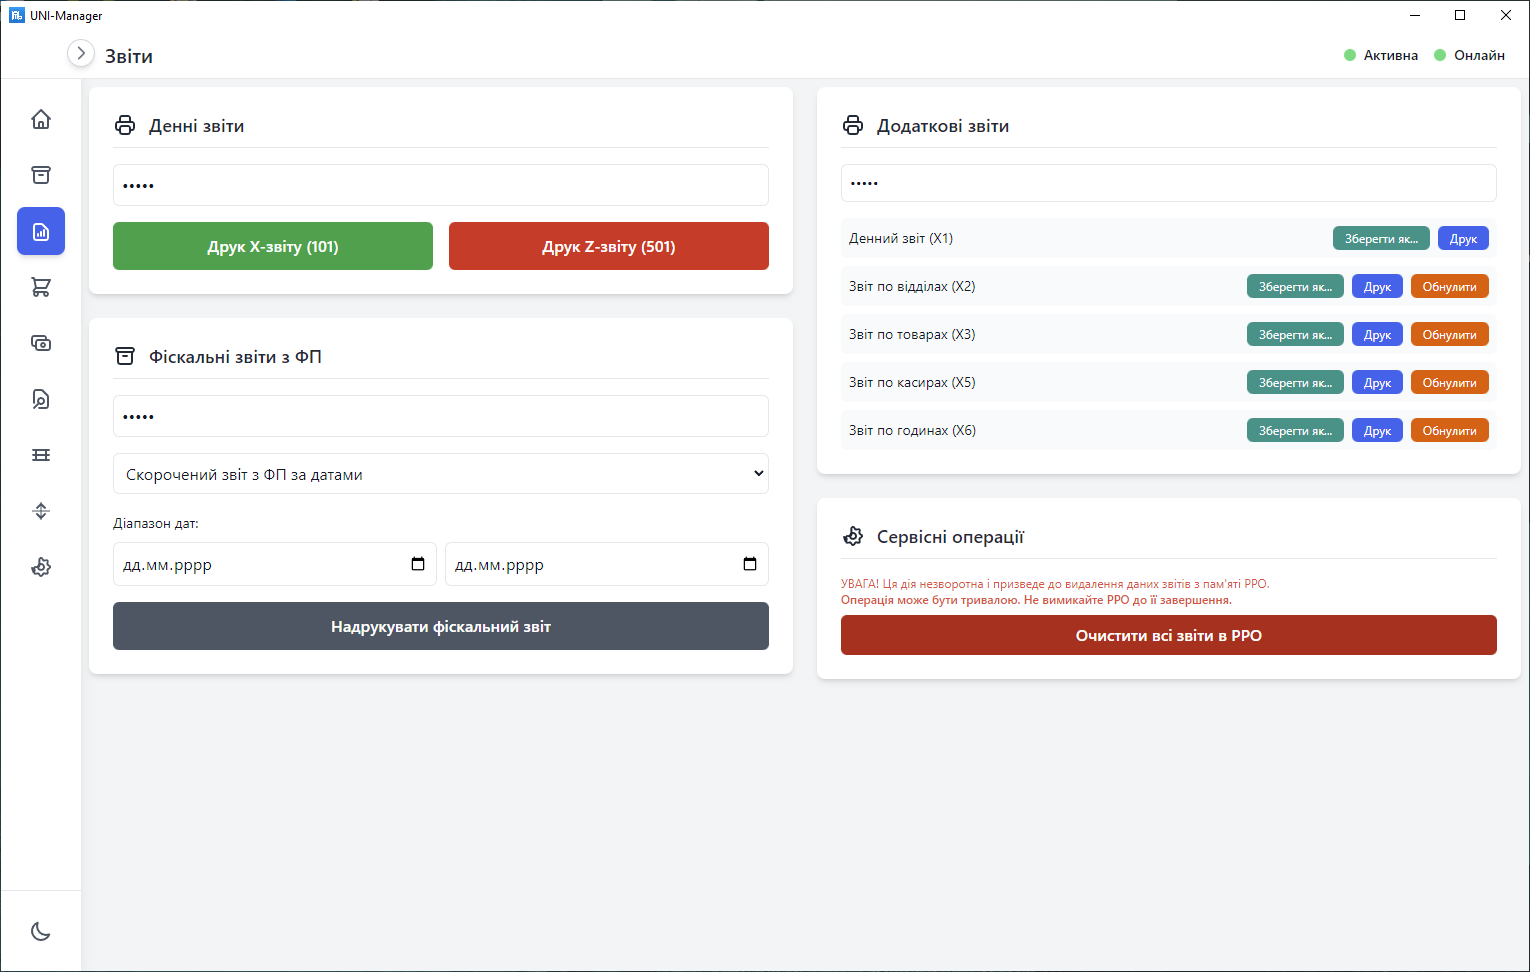This screenshot has height=972, width=1530.
Task: Maximize the UNI-Manager window
Action: pos(1460,15)
